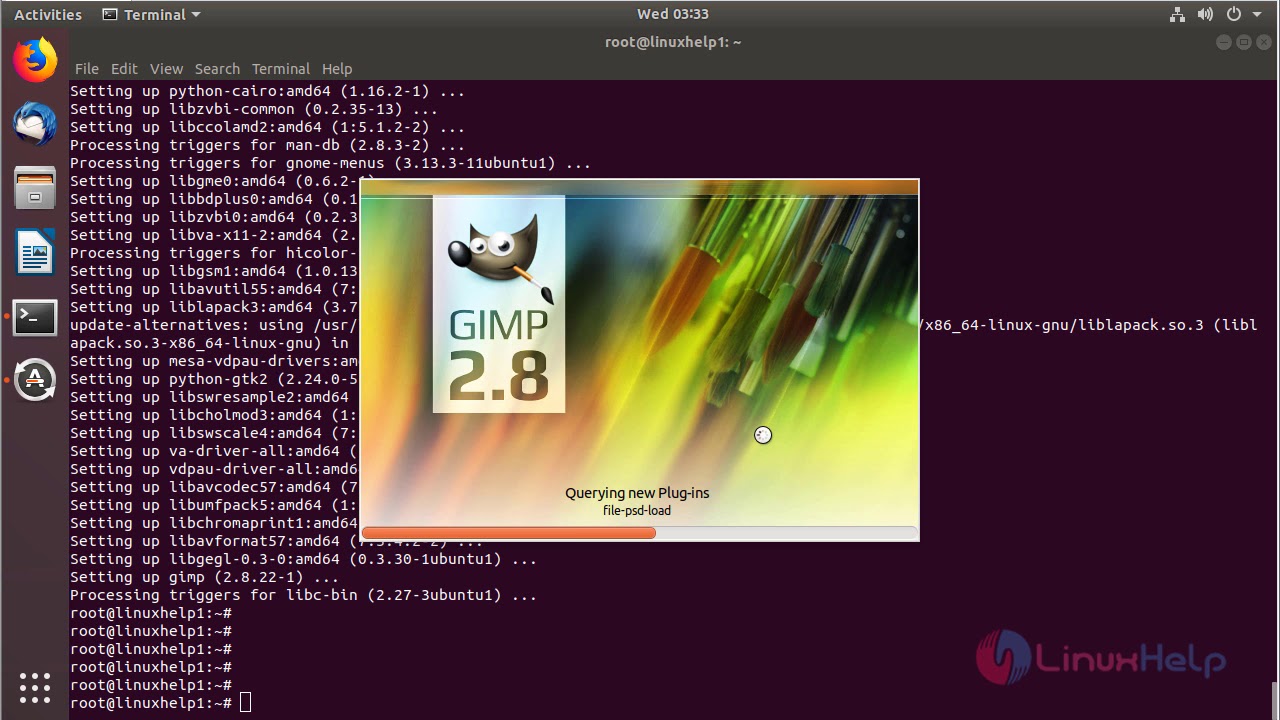Click the "Setting up liblapack3:amd64" line
The width and height of the screenshot is (1280, 720).
tap(214, 307)
